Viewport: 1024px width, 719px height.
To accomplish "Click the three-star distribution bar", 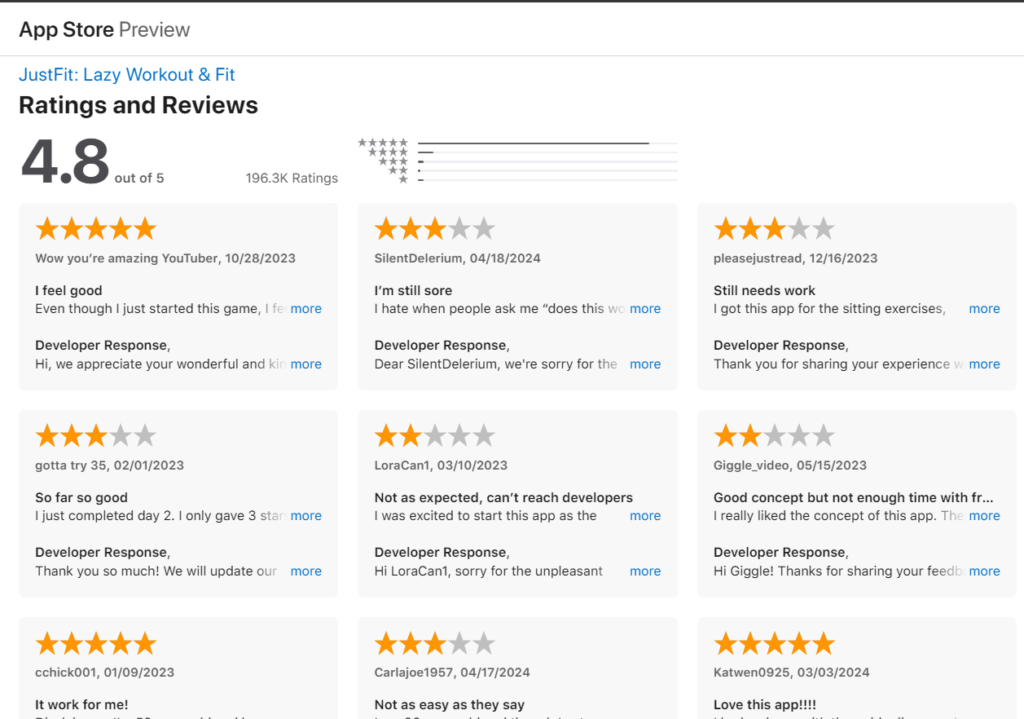I will (x=547, y=161).
